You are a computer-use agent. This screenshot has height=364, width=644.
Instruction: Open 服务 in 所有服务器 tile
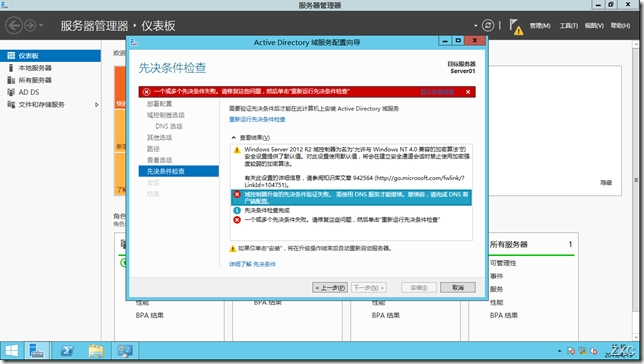(497, 289)
